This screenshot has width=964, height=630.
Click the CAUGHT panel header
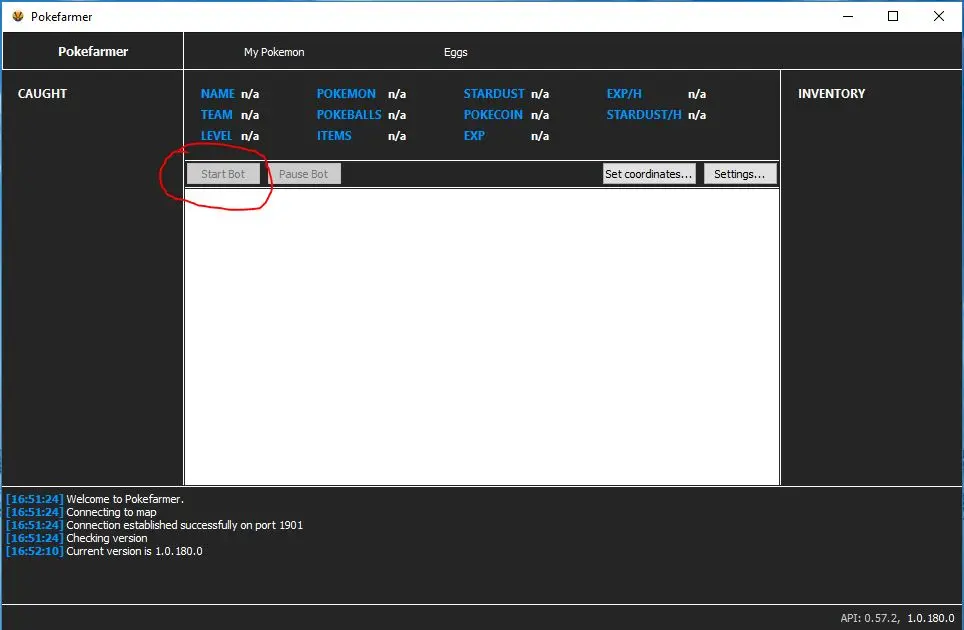point(42,94)
